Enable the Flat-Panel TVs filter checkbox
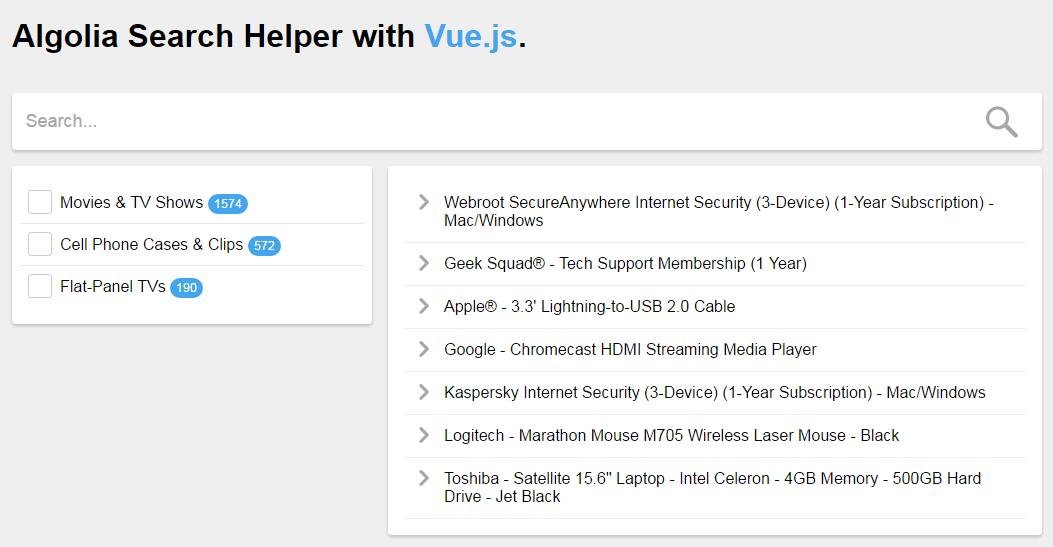Viewport: 1053px width, 547px height. (40, 286)
